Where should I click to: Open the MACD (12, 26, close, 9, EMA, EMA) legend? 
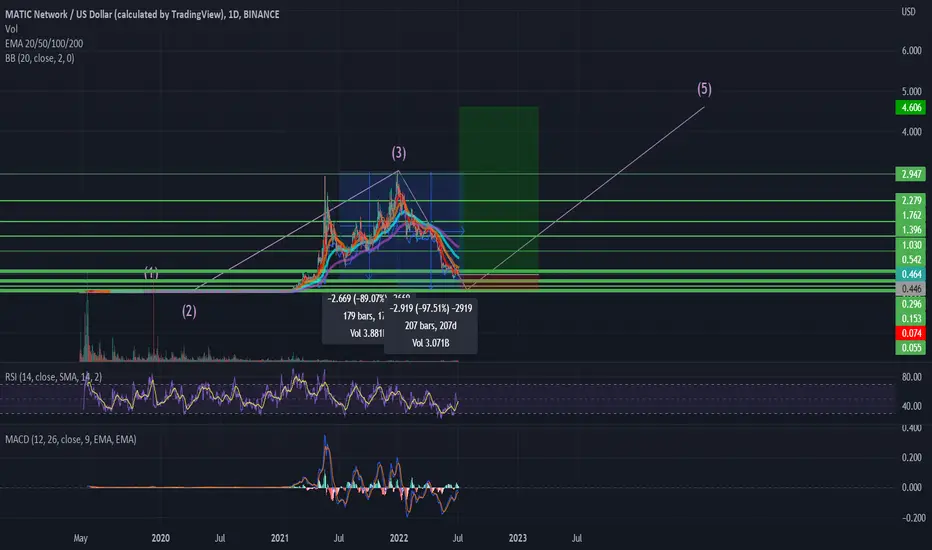pos(71,439)
